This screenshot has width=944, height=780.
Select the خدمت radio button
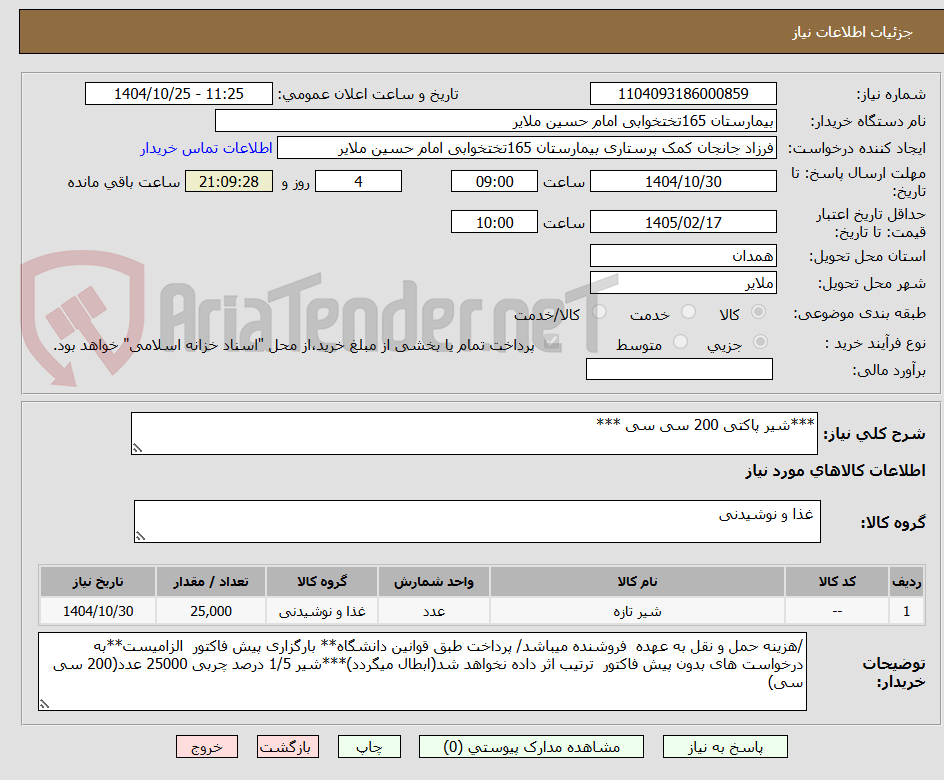[688, 312]
